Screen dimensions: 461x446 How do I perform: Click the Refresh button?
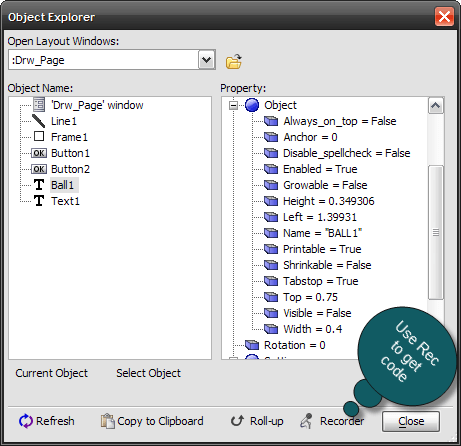pos(47,421)
